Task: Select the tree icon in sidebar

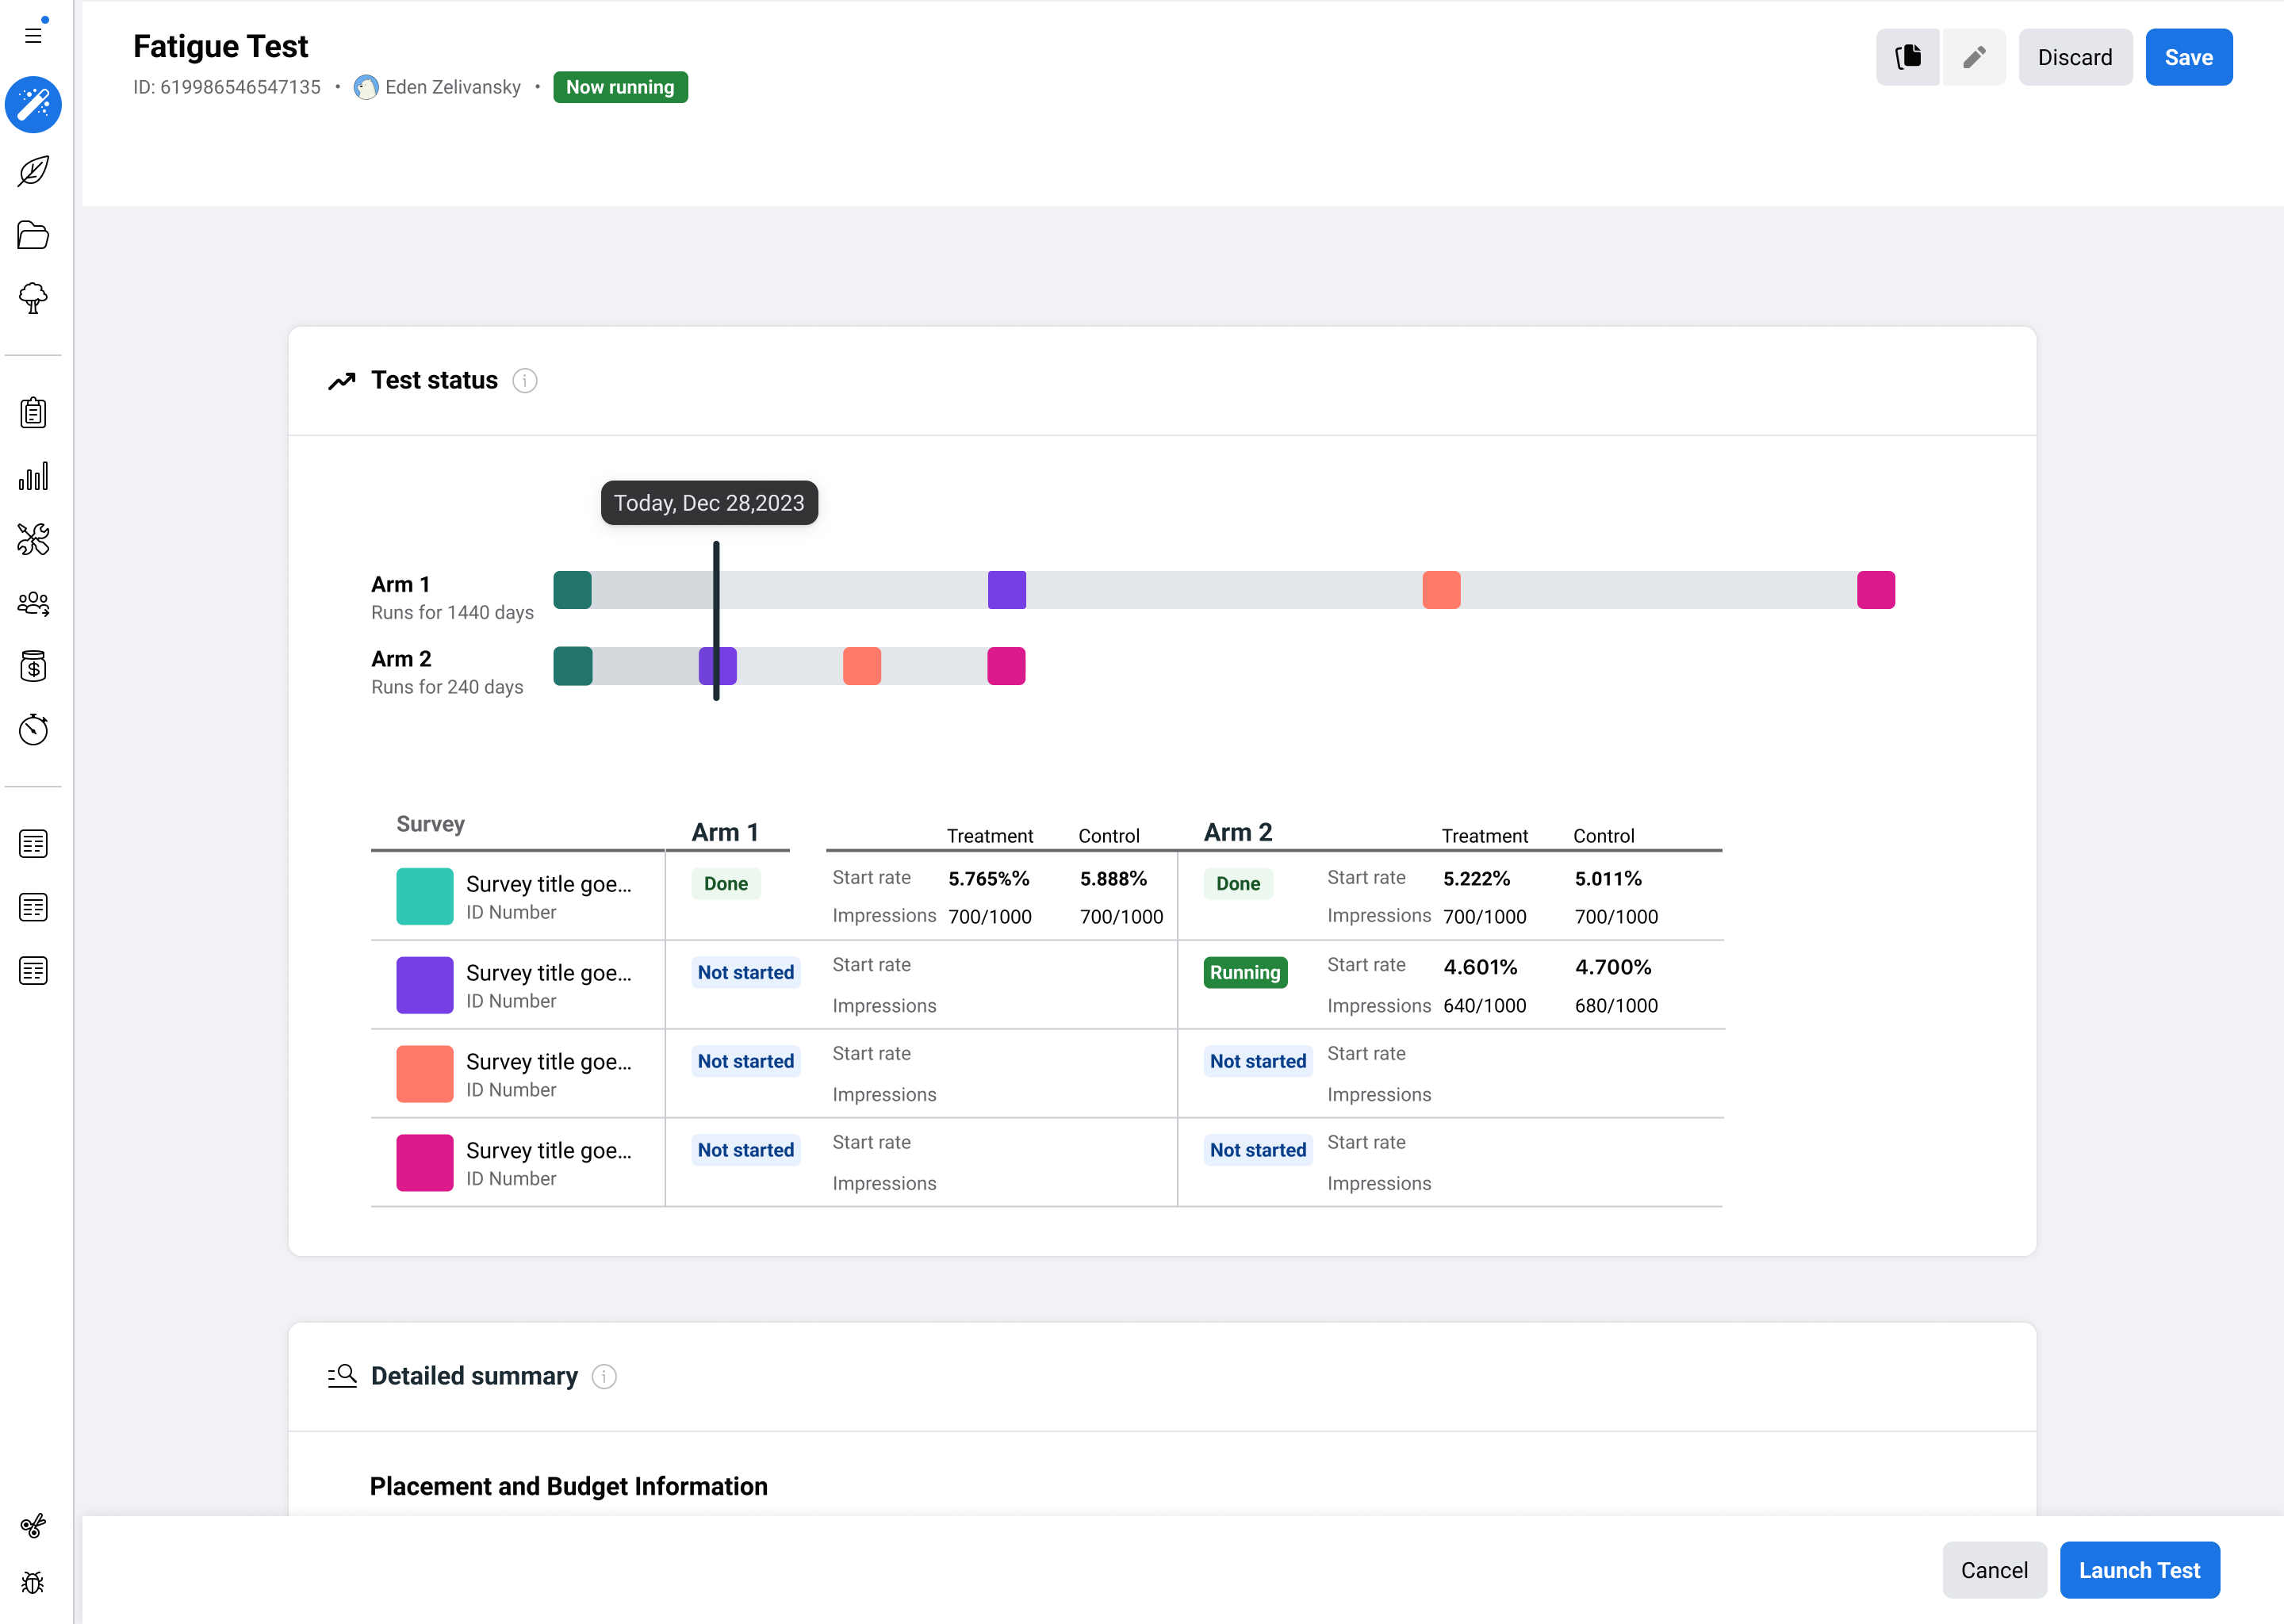Action: (33, 298)
